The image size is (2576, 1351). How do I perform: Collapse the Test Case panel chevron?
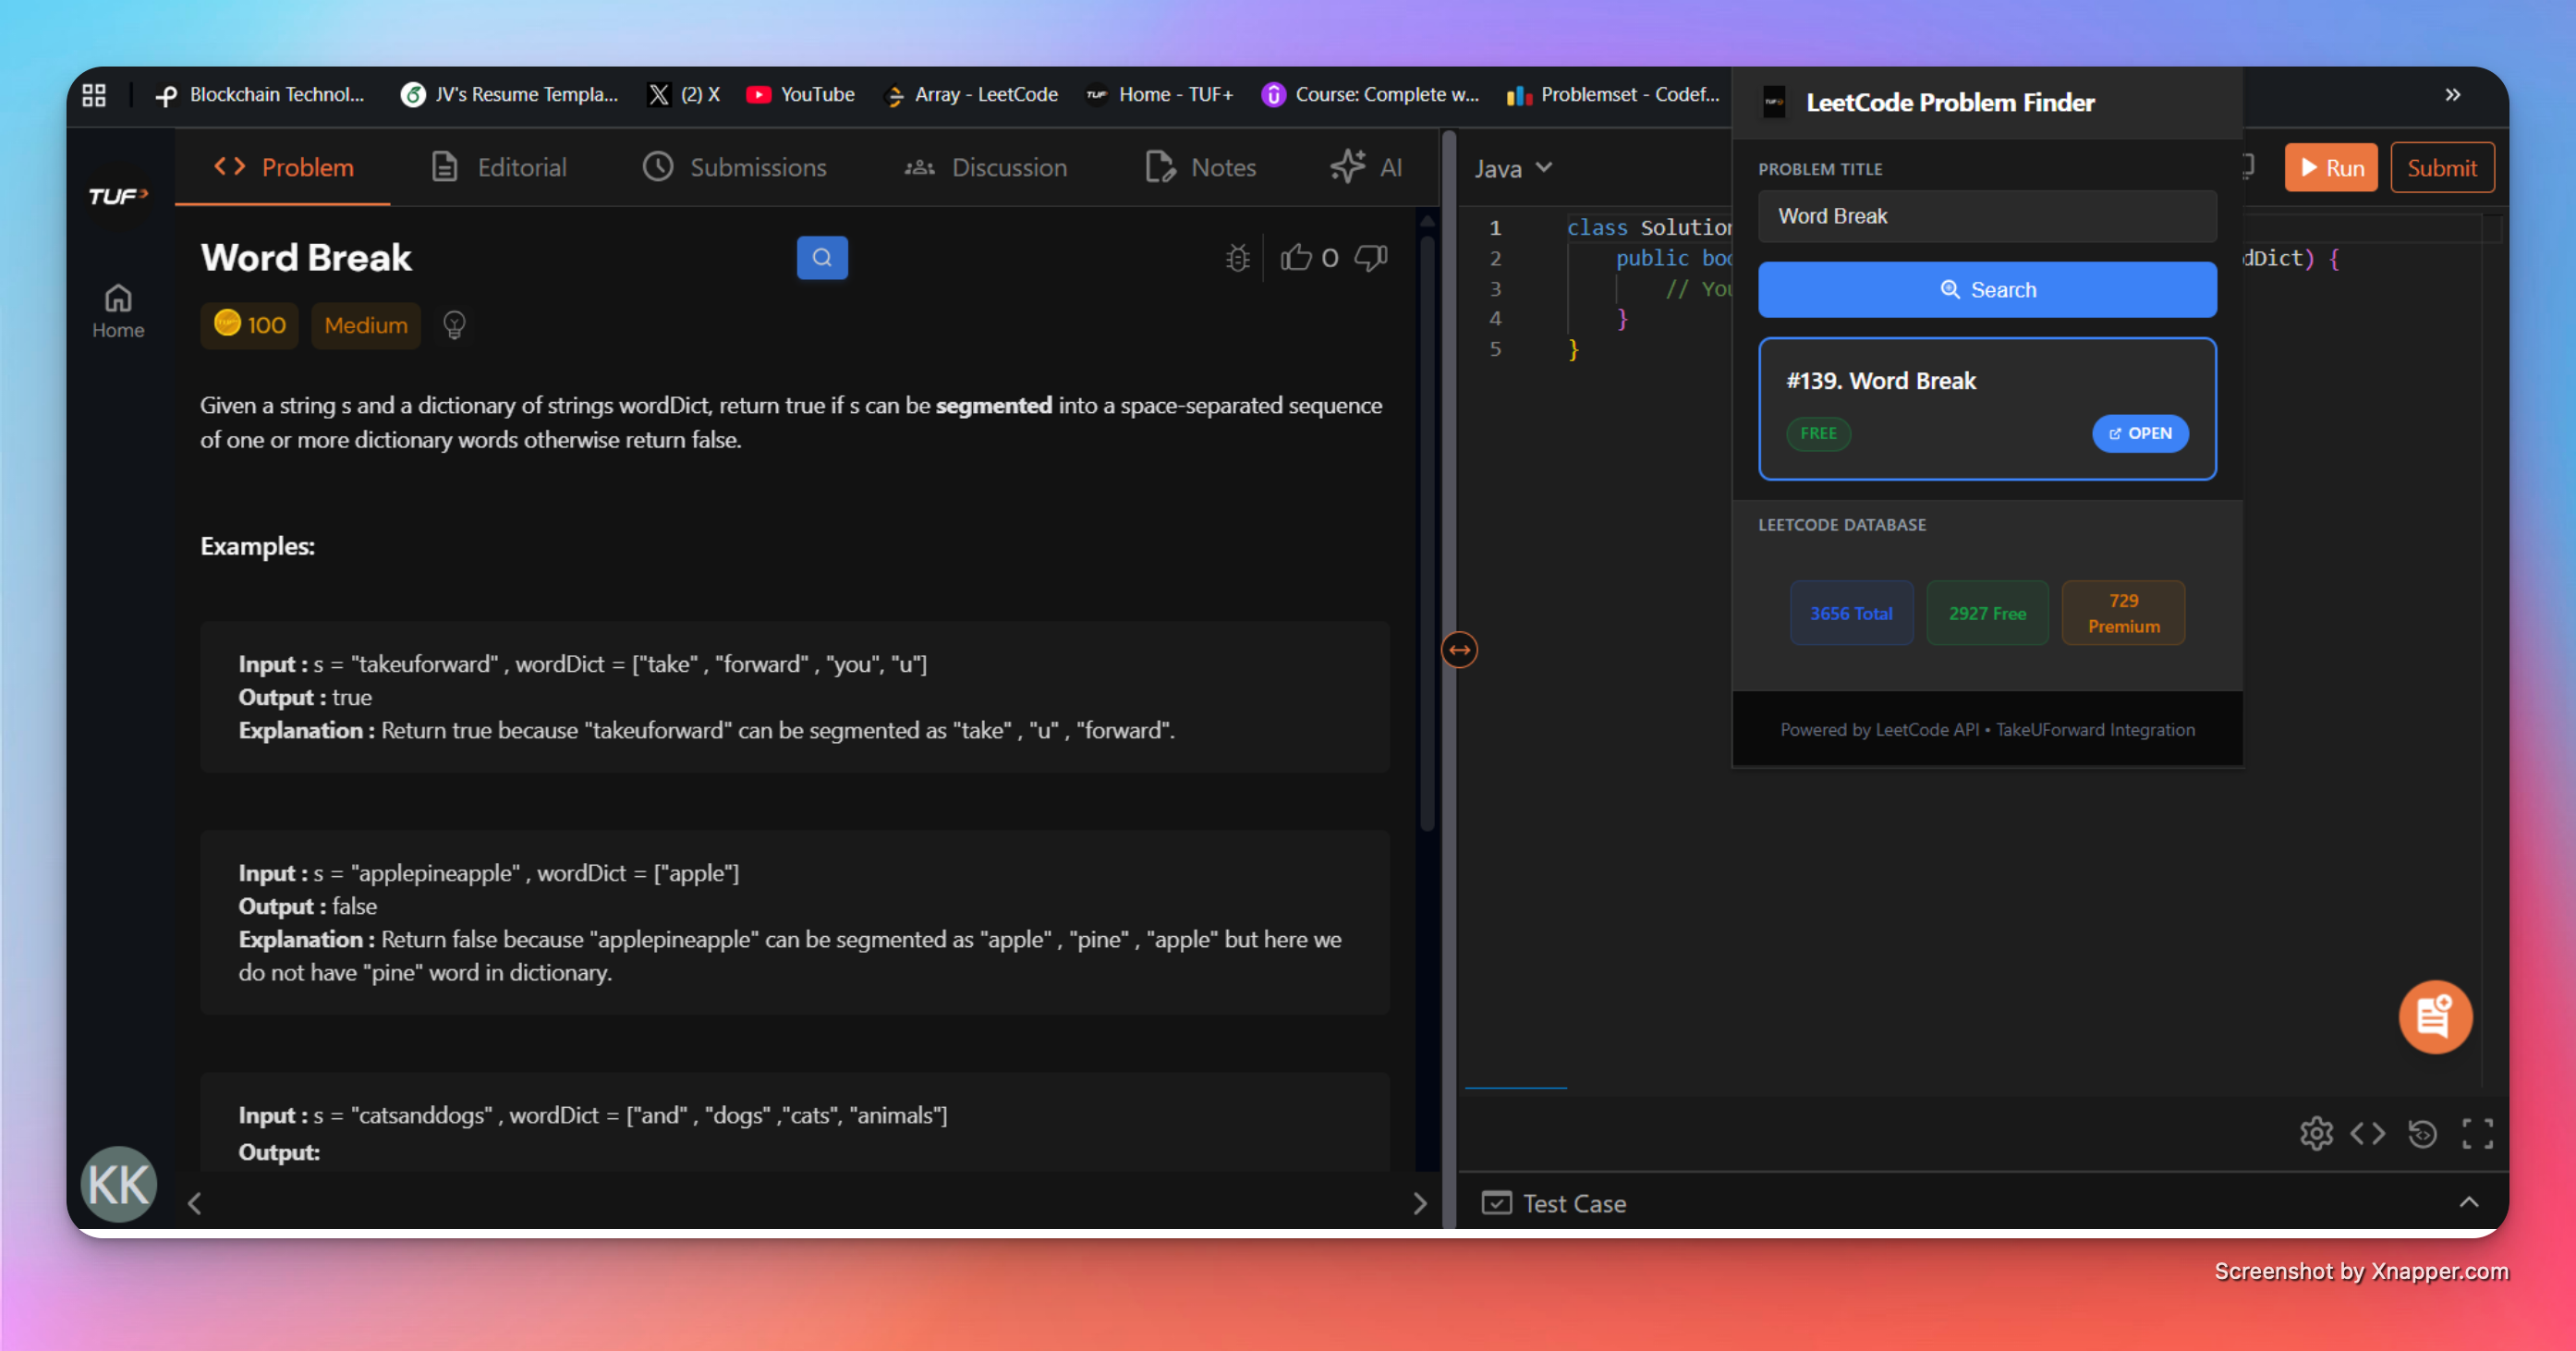pyautogui.click(x=2468, y=1203)
